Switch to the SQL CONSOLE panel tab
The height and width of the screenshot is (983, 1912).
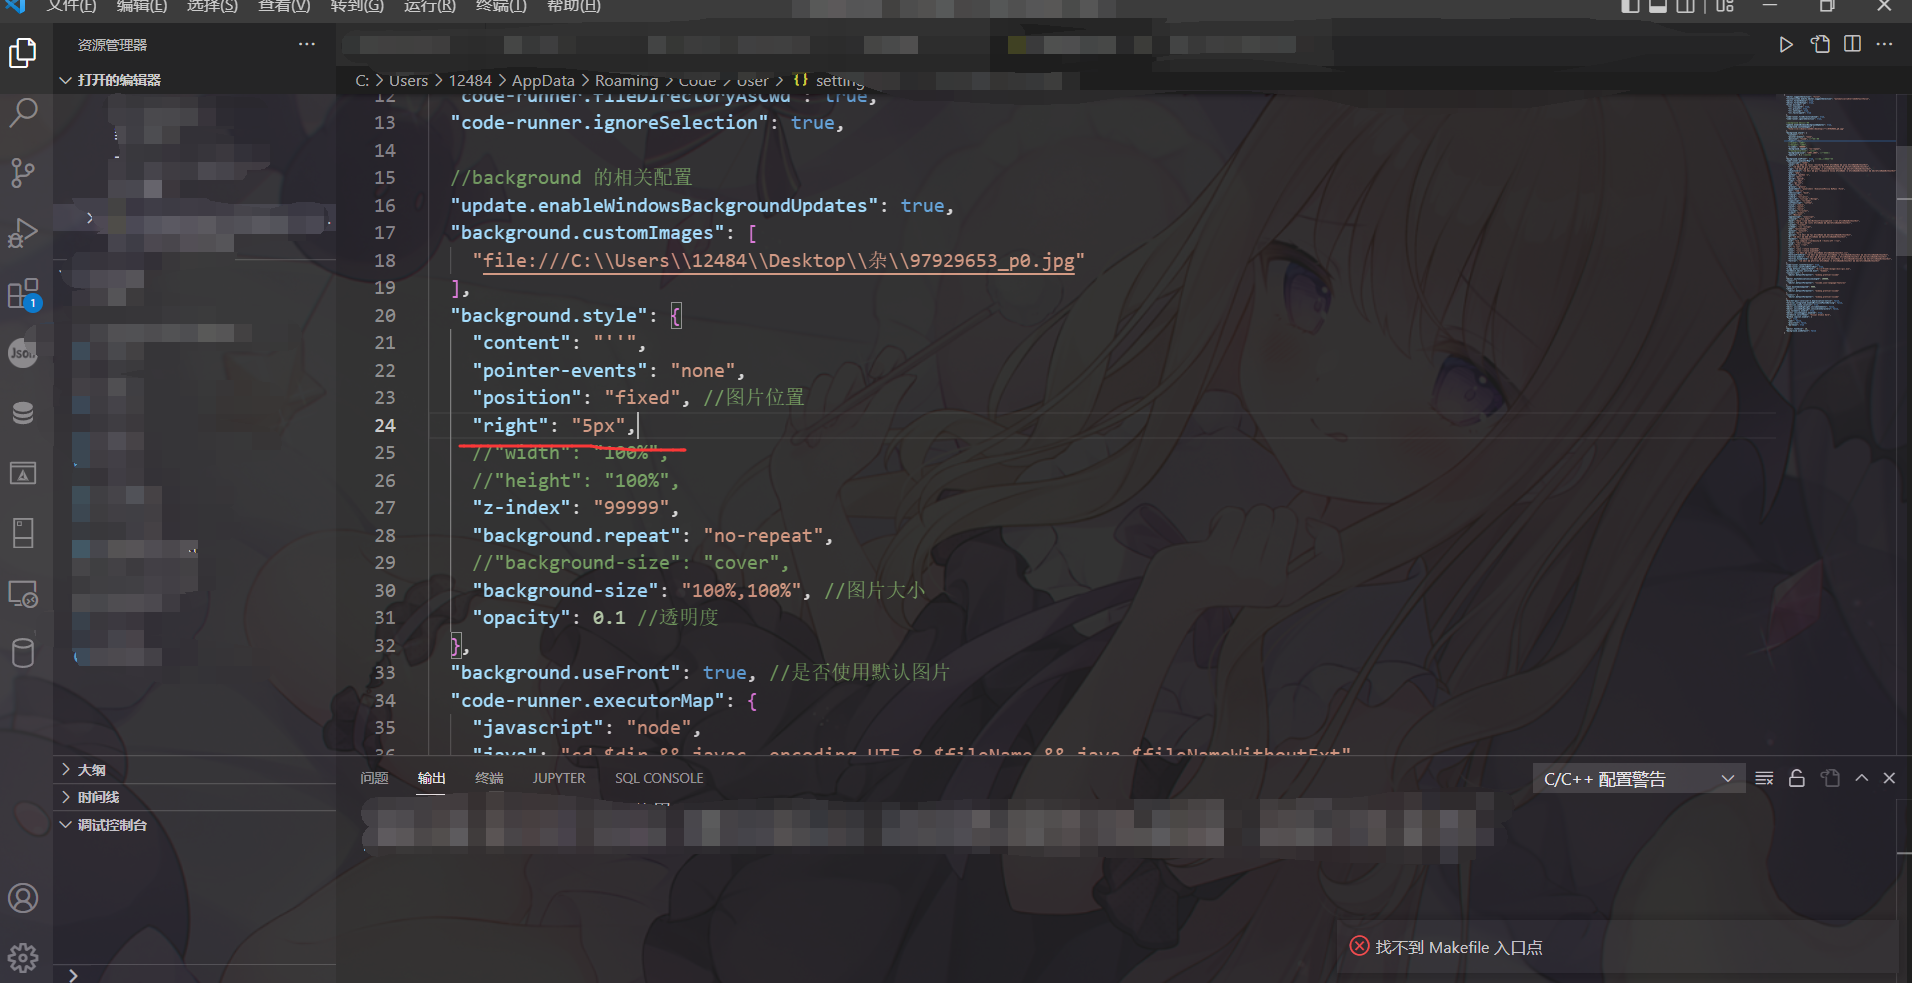coord(659,778)
